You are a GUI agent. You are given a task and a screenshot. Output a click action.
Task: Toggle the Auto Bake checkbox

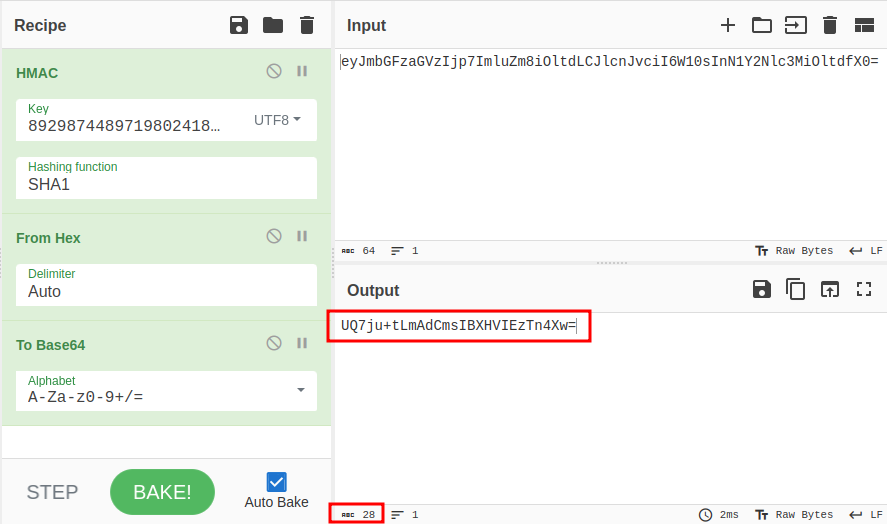click(277, 482)
